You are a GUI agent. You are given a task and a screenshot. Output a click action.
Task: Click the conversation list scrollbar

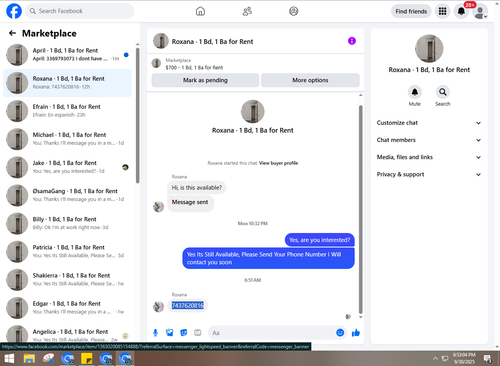tap(137, 115)
